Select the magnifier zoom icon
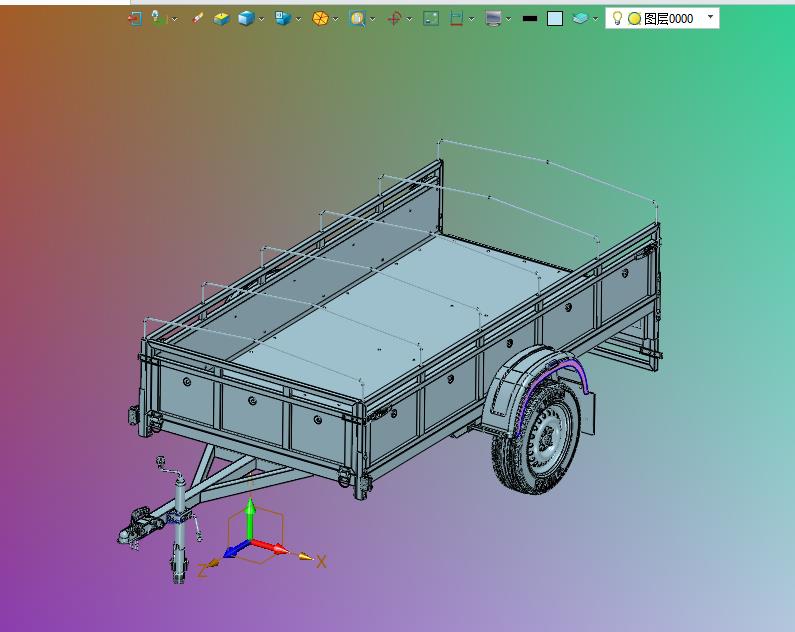The height and width of the screenshot is (632, 795). pos(357,19)
